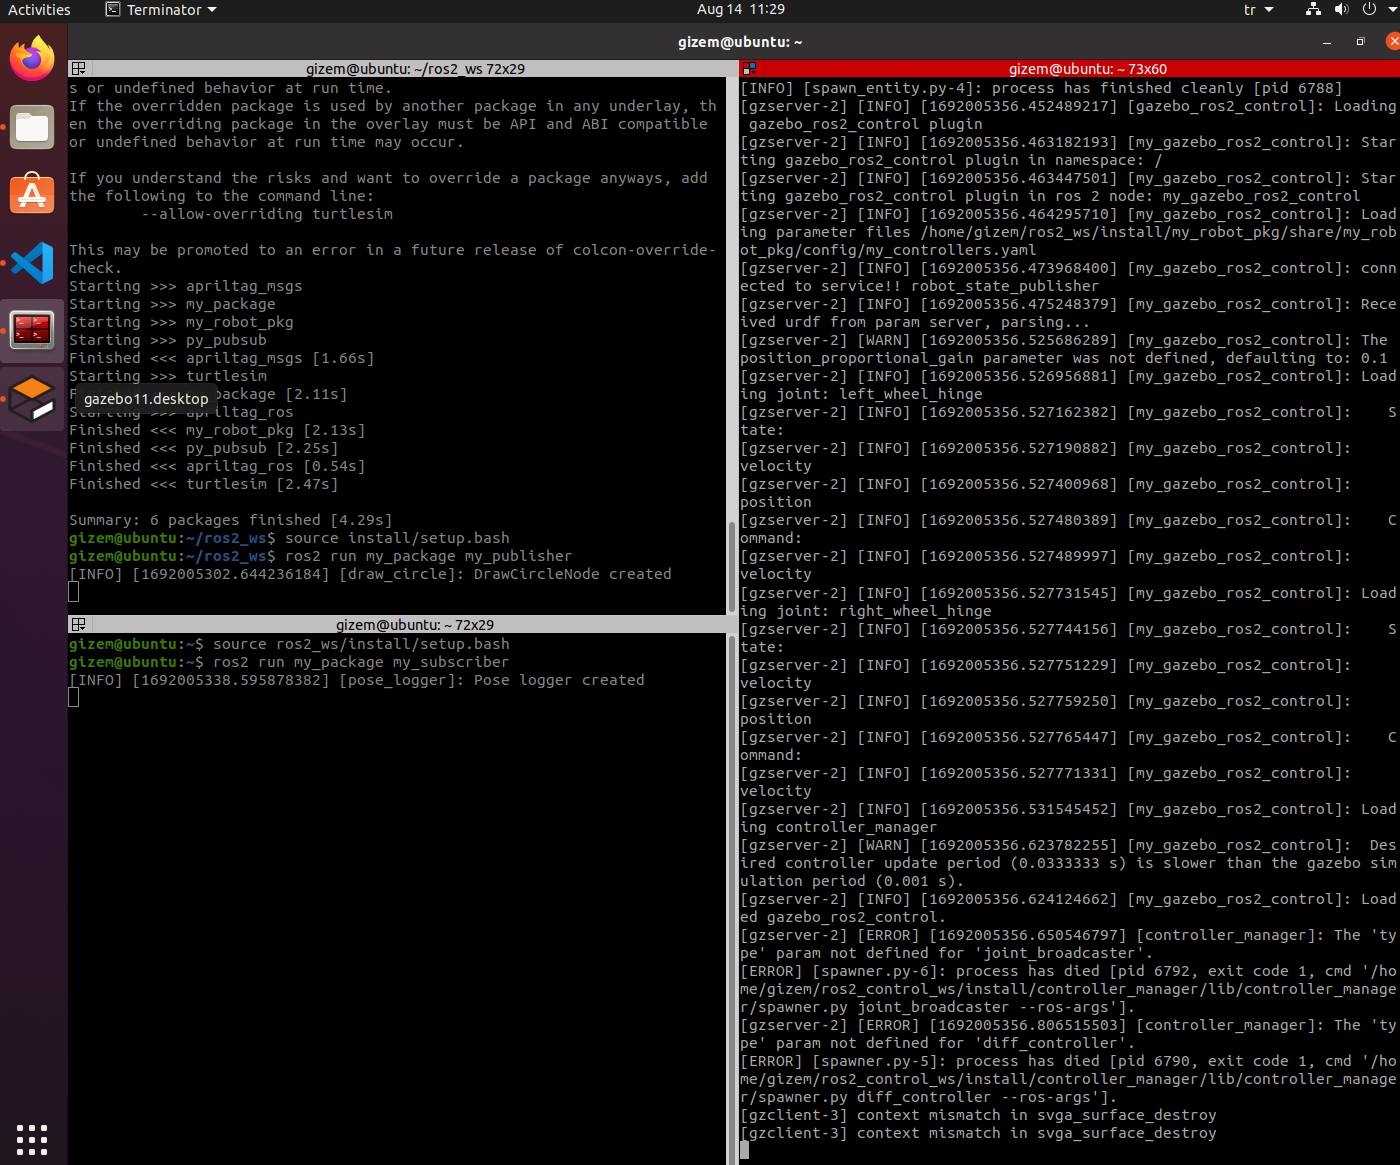This screenshot has width=1400, height=1165.
Task: Click the 'diff_controller' param error line
Action: point(1068,1034)
